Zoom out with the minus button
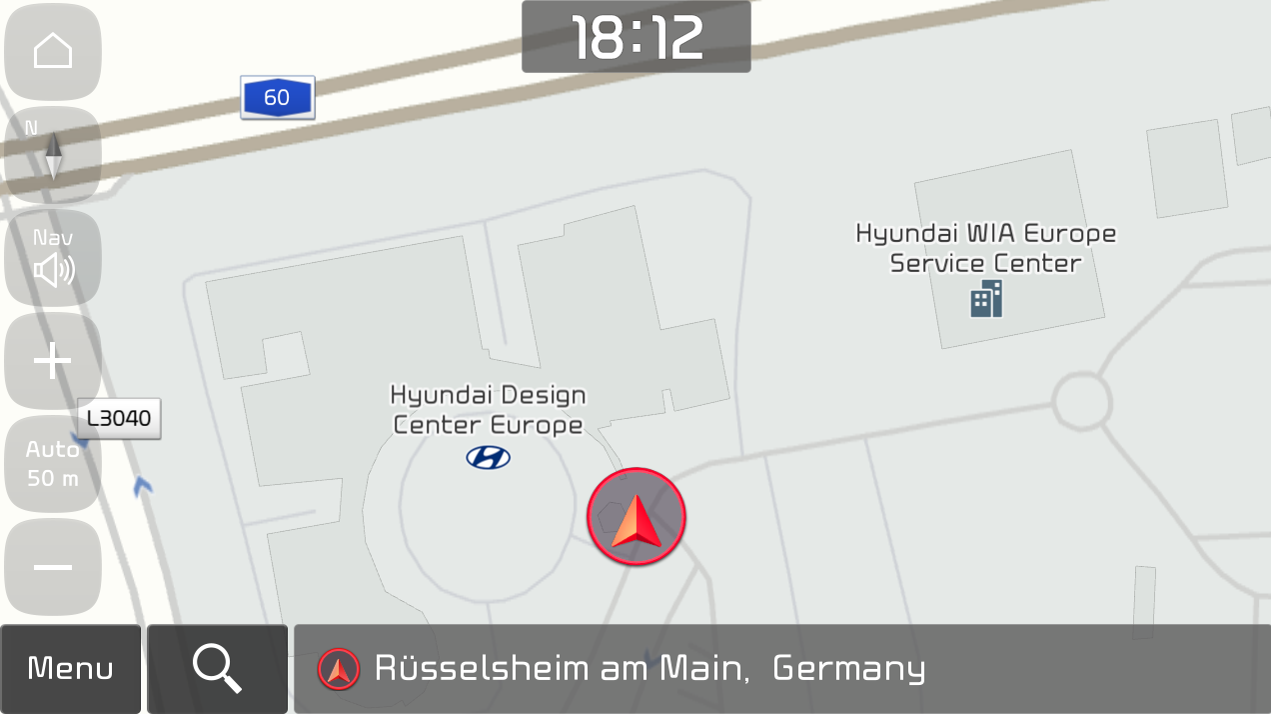The width and height of the screenshot is (1271, 714). click(53, 567)
